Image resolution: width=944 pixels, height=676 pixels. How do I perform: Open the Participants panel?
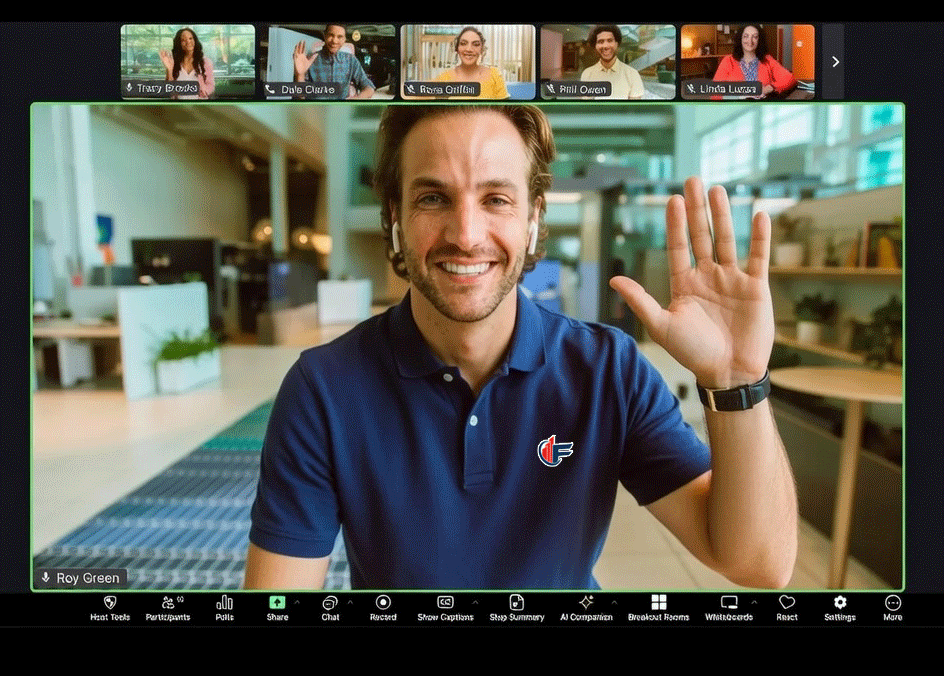pyautogui.click(x=168, y=608)
